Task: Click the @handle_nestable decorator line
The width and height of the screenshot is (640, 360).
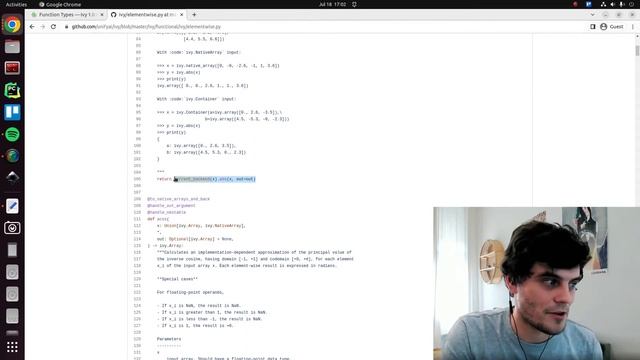Action: pos(167,212)
